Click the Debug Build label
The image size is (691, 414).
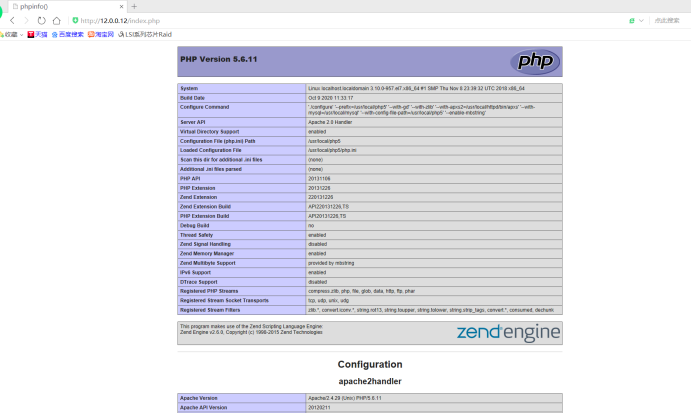coord(194,225)
